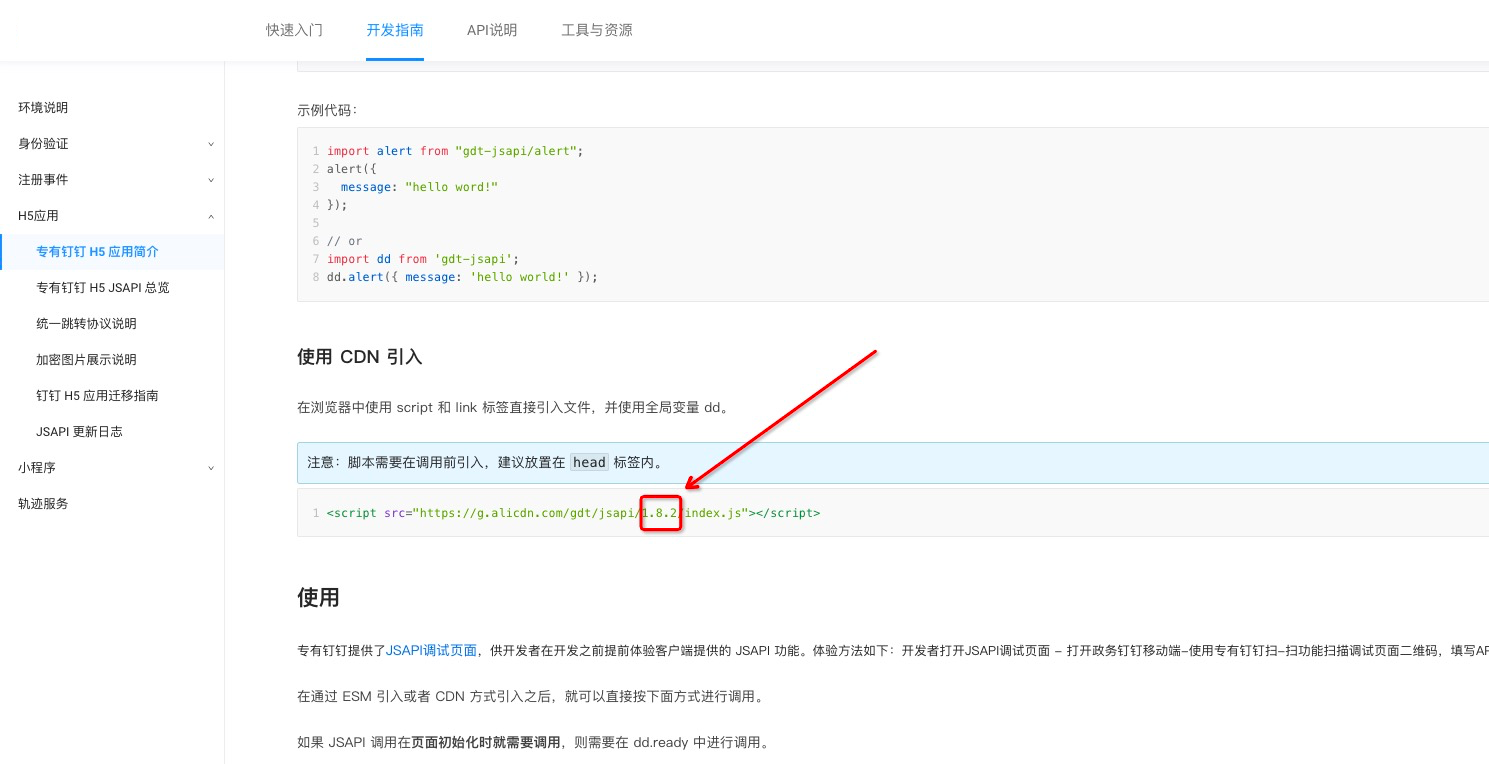The height and width of the screenshot is (764, 1489).
Task: Click the 注册事件 menu label
Action: tap(43, 180)
